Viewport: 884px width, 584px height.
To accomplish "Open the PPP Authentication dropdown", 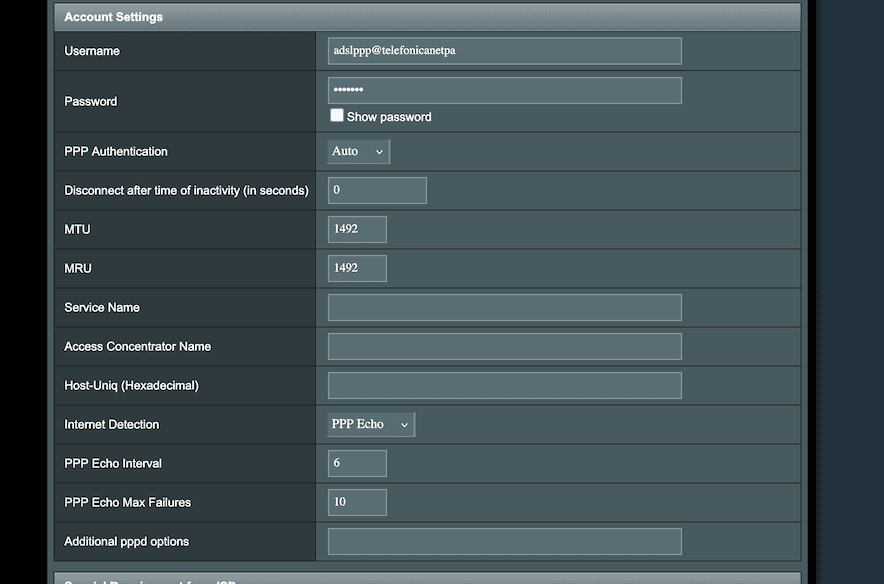I will 358,151.
